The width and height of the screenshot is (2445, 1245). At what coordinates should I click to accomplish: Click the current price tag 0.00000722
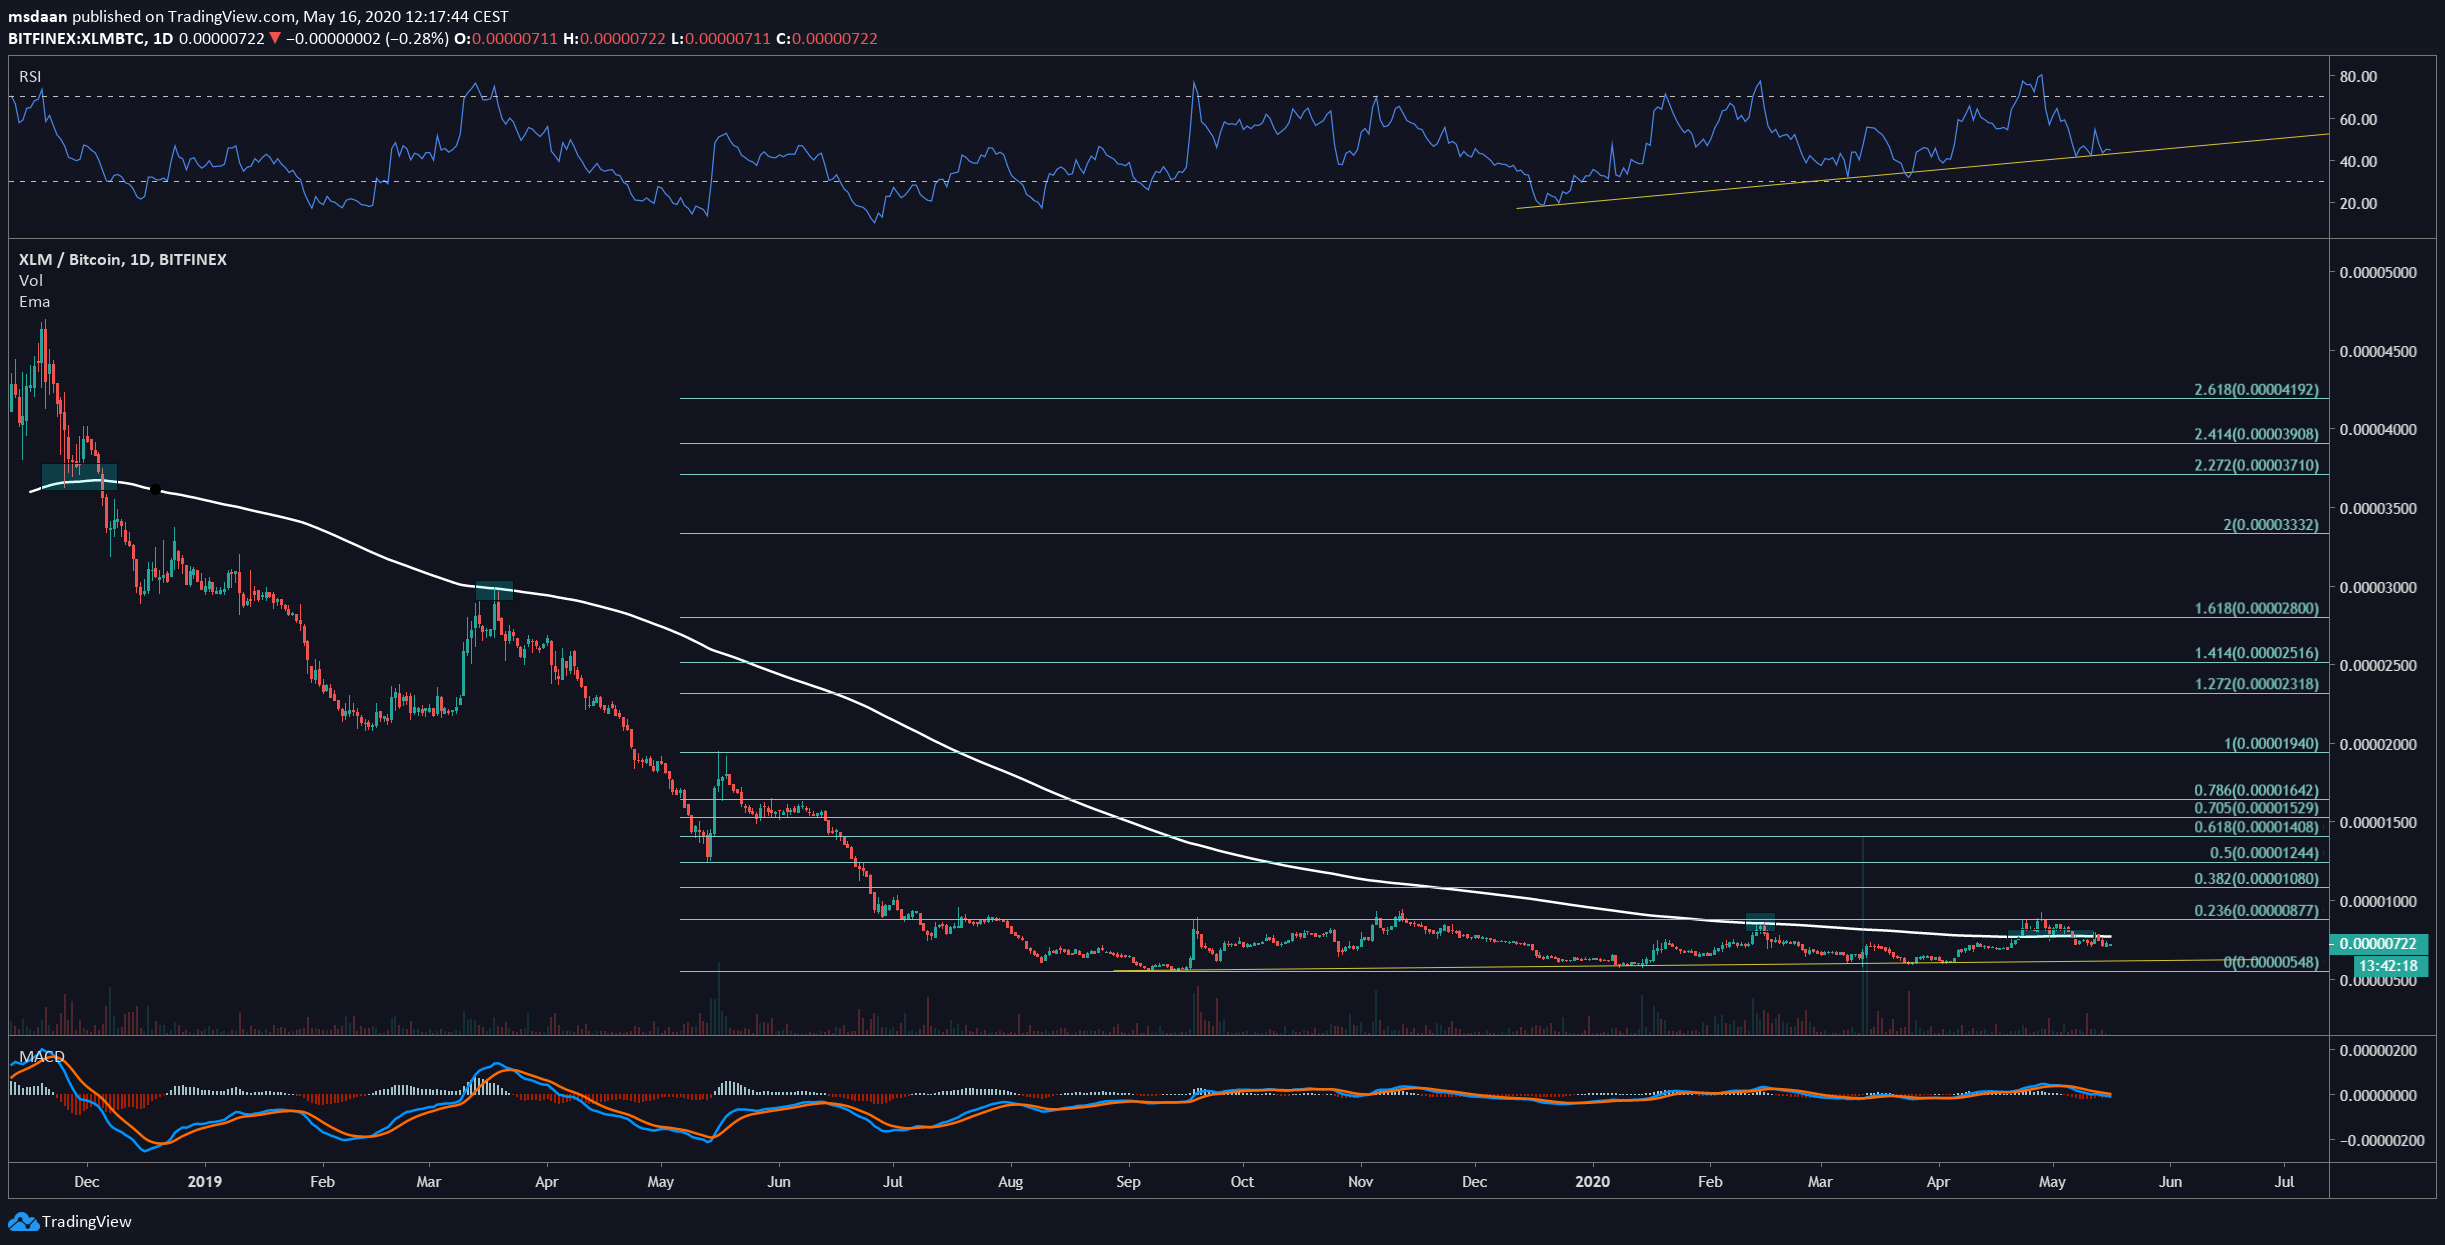tap(2380, 944)
